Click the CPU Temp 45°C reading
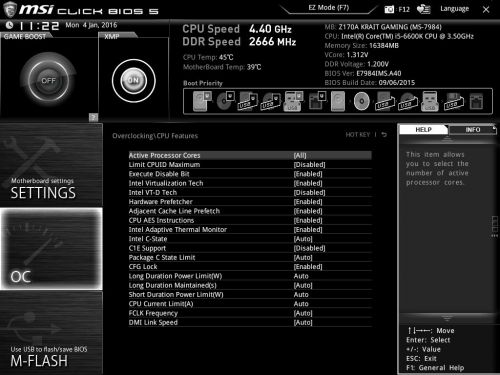Viewport: 500px width, 375px height. (208, 57)
